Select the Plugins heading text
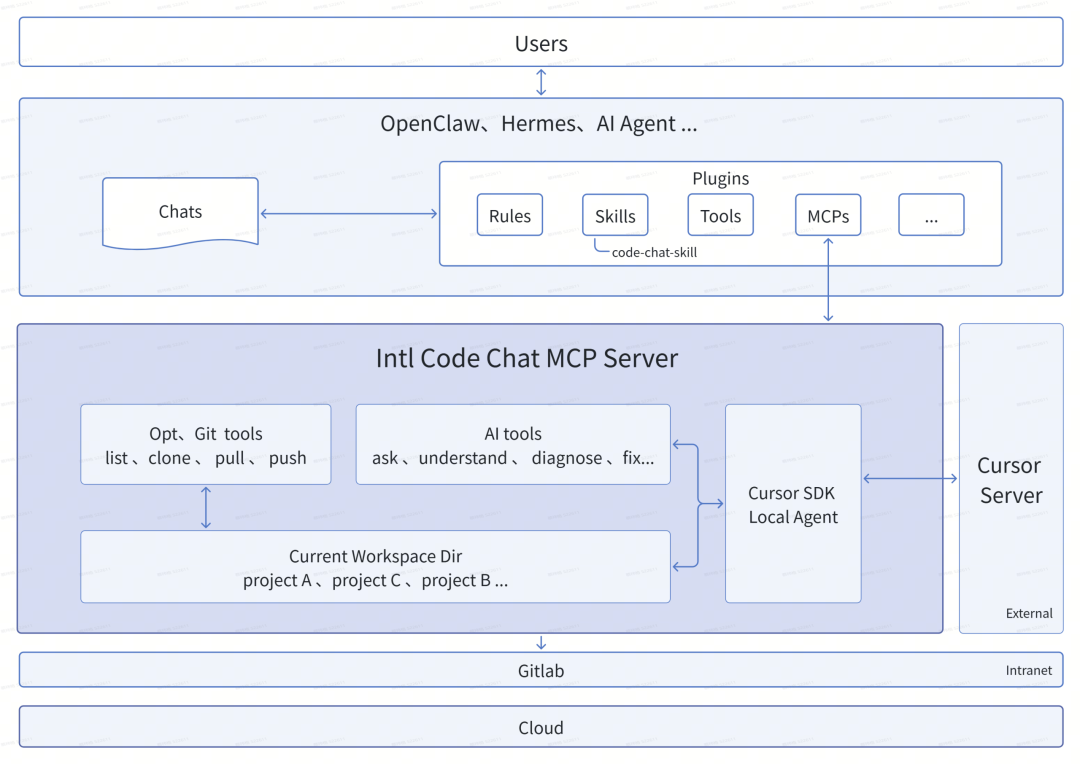Screen dimensions: 1080x764 tap(720, 178)
